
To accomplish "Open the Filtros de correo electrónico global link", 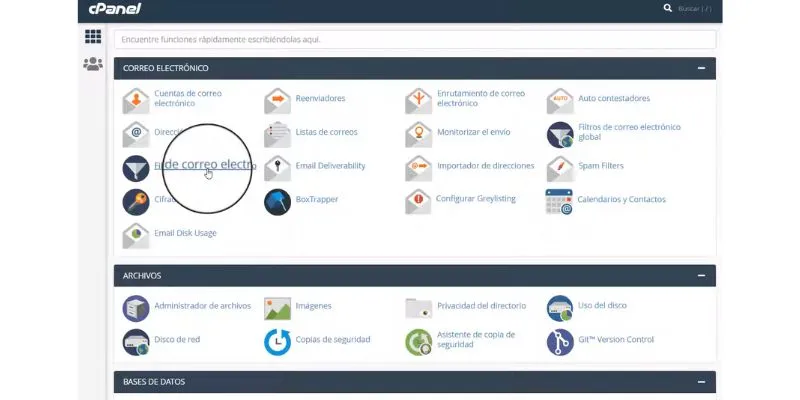I will (630, 132).
